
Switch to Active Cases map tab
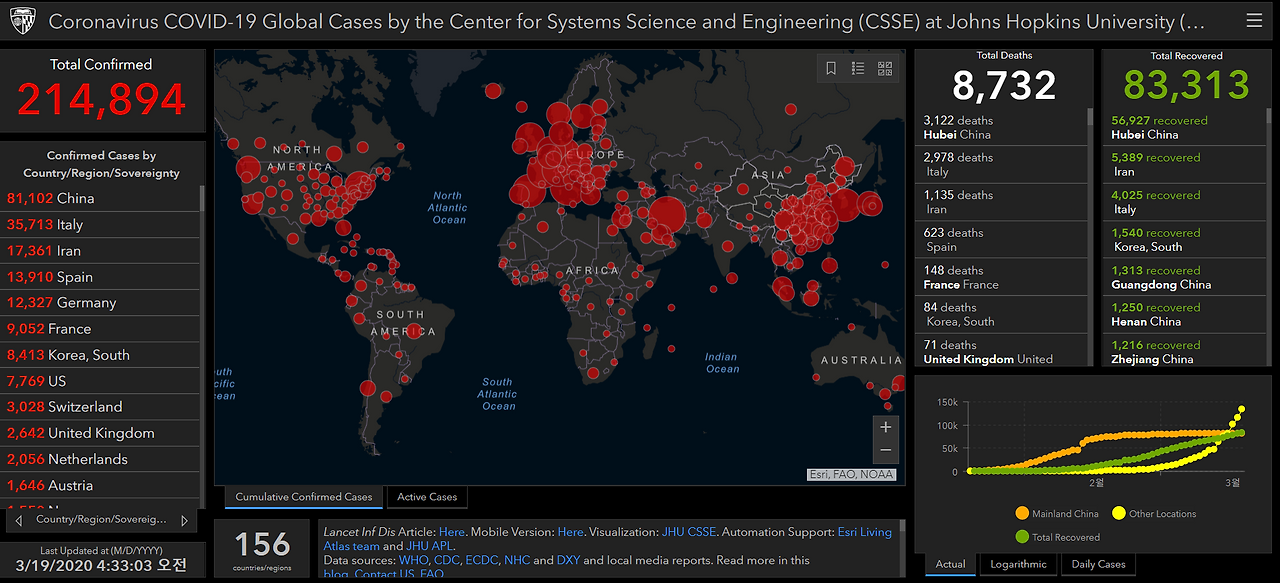point(427,497)
